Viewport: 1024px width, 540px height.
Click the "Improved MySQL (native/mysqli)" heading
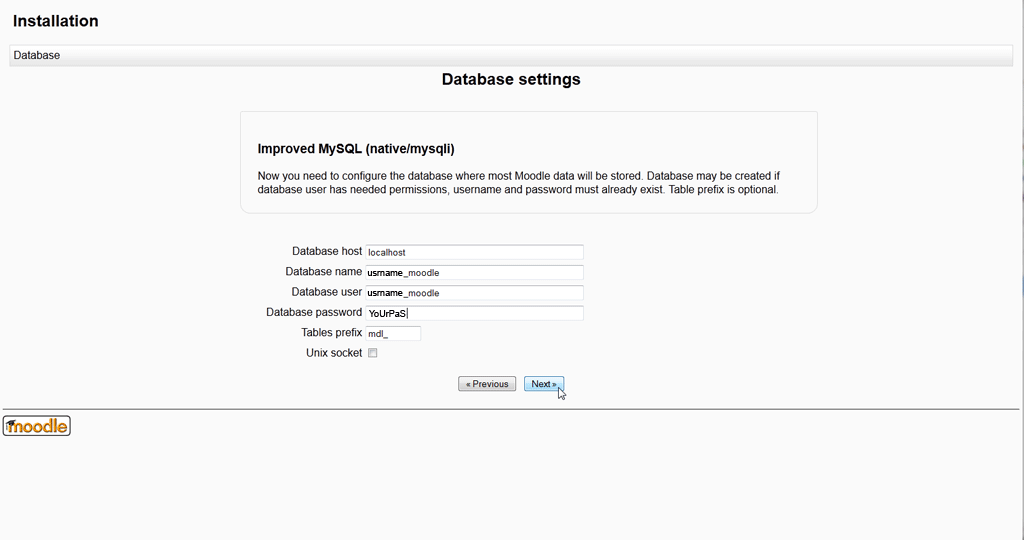tap(356, 149)
